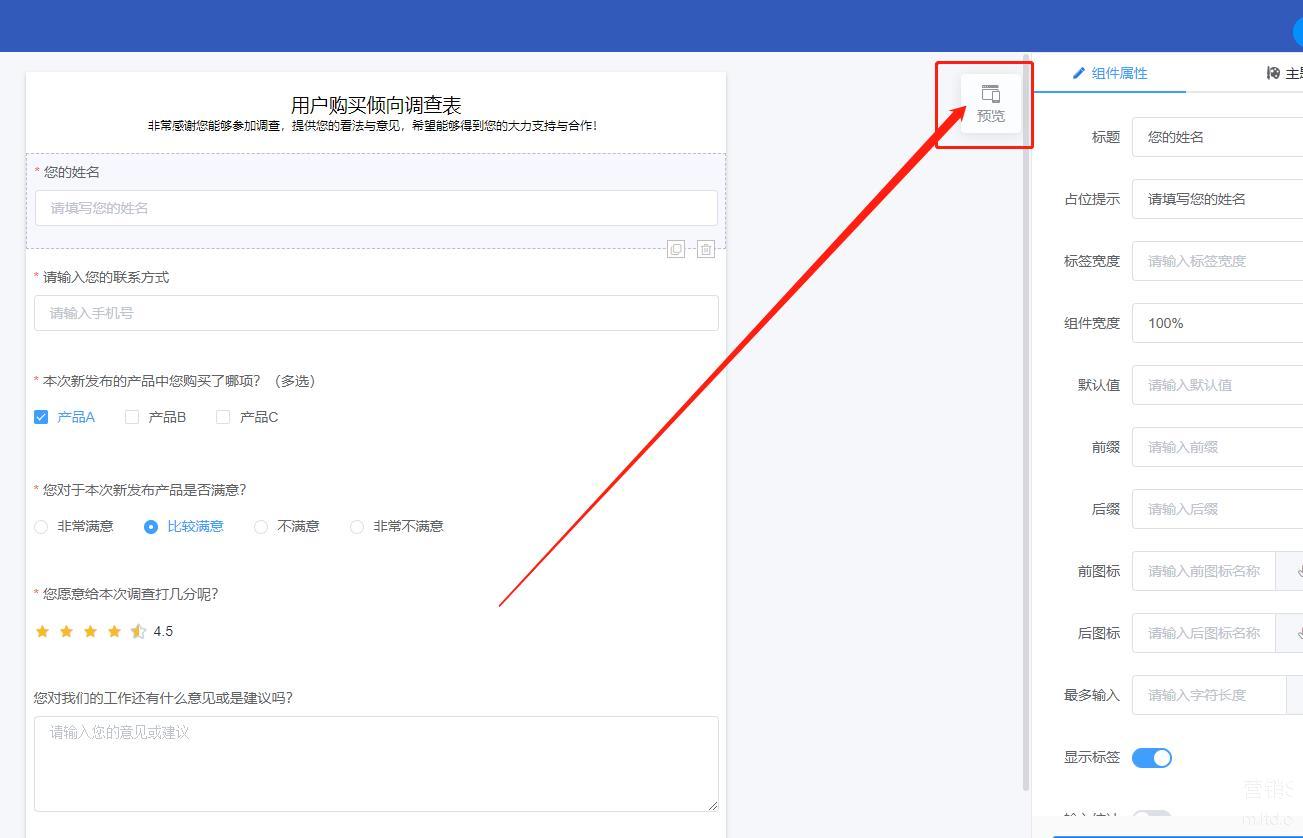
Task: Click the first rating star
Action: [x=42, y=631]
